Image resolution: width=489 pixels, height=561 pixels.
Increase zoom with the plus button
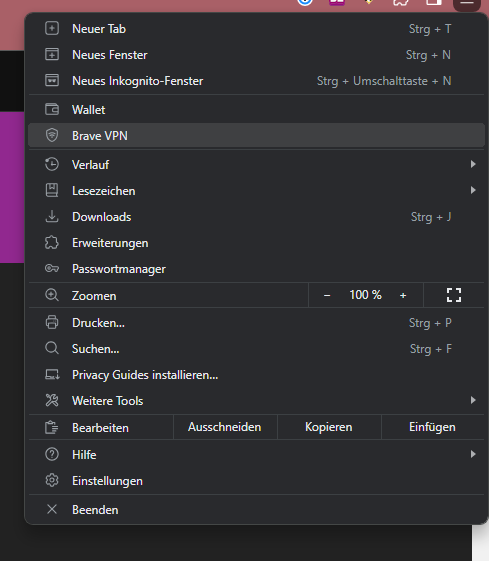(x=403, y=296)
